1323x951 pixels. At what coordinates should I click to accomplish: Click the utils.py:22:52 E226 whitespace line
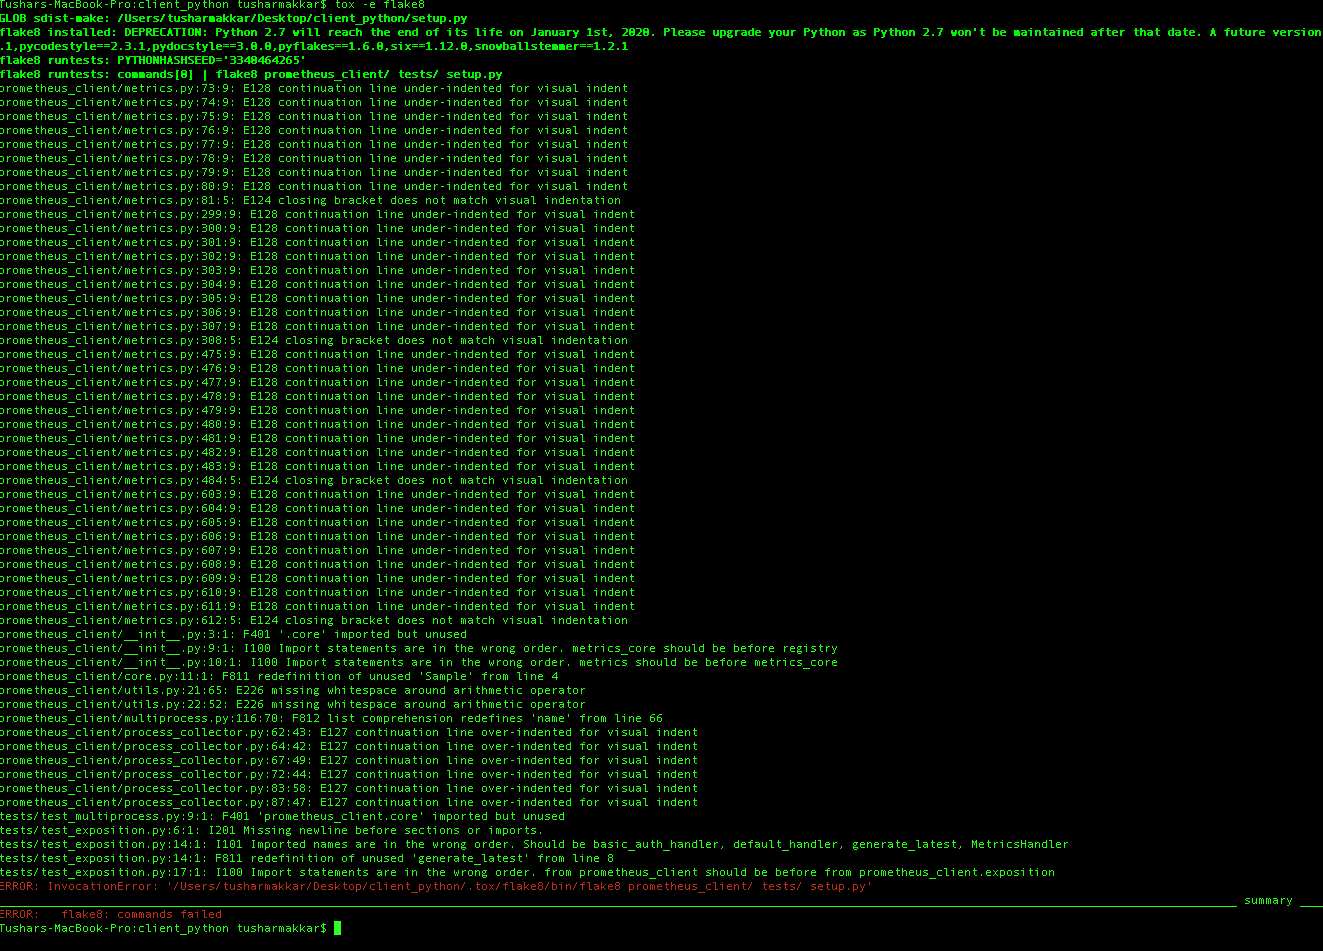click(293, 705)
